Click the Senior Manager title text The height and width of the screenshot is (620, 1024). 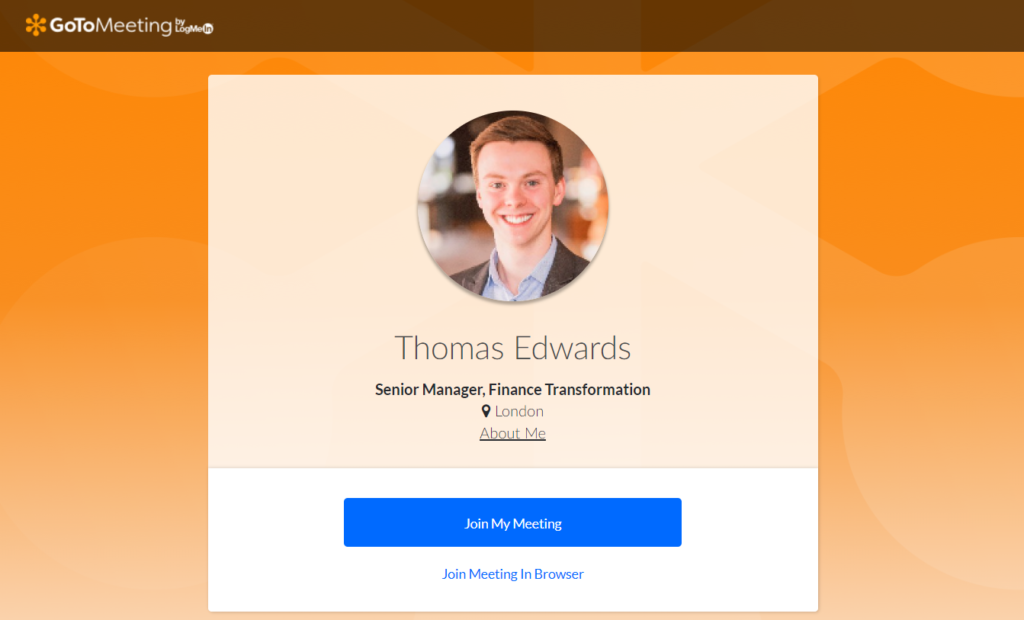[430, 389]
